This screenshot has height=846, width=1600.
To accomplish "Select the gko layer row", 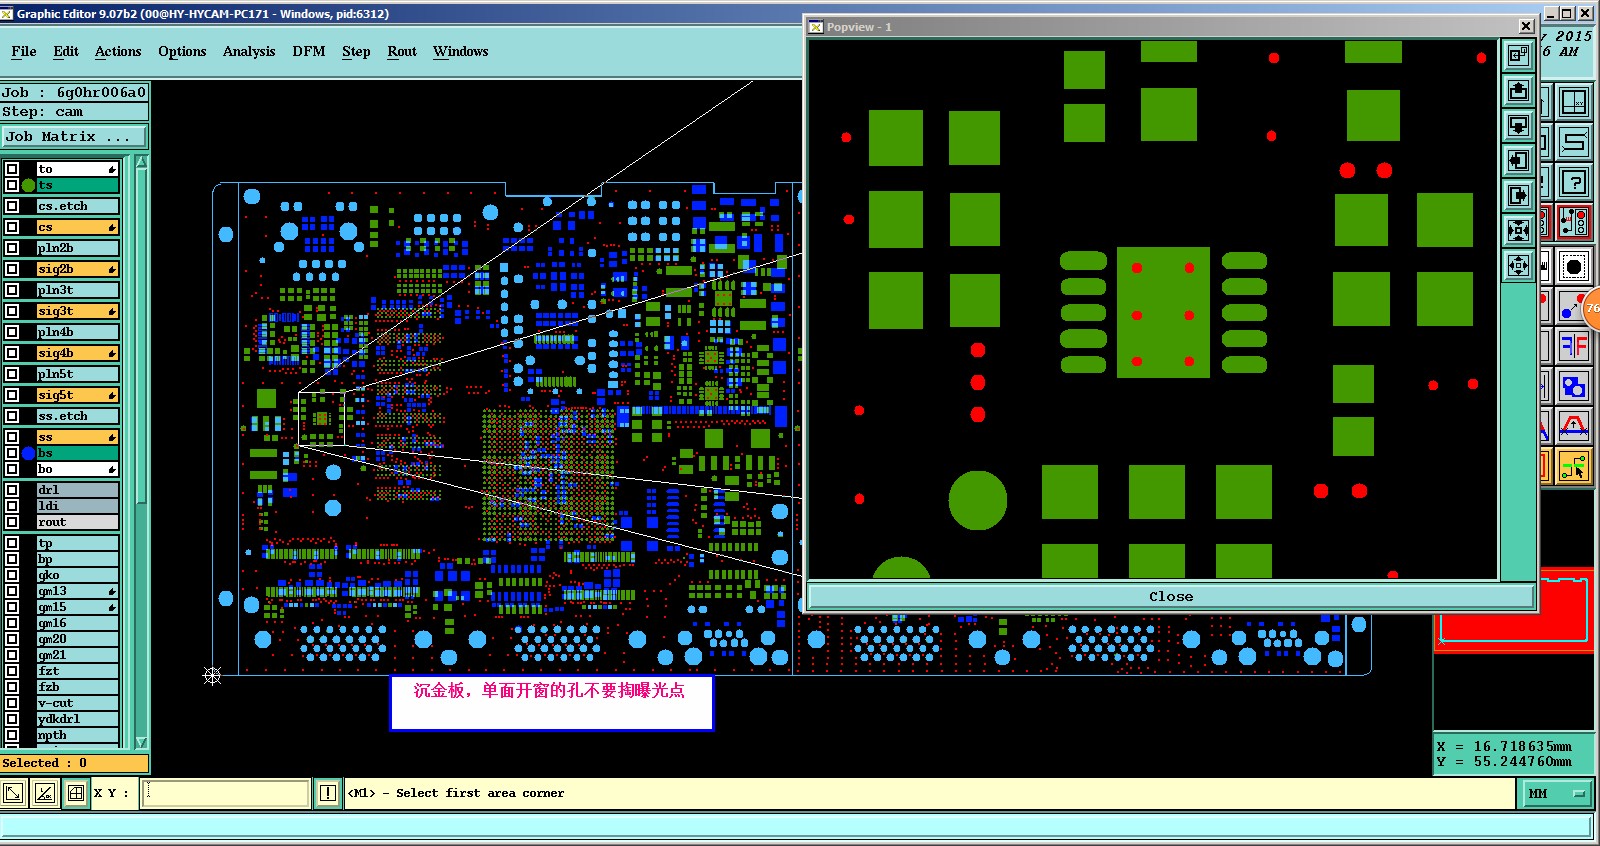I will [78, 575].
